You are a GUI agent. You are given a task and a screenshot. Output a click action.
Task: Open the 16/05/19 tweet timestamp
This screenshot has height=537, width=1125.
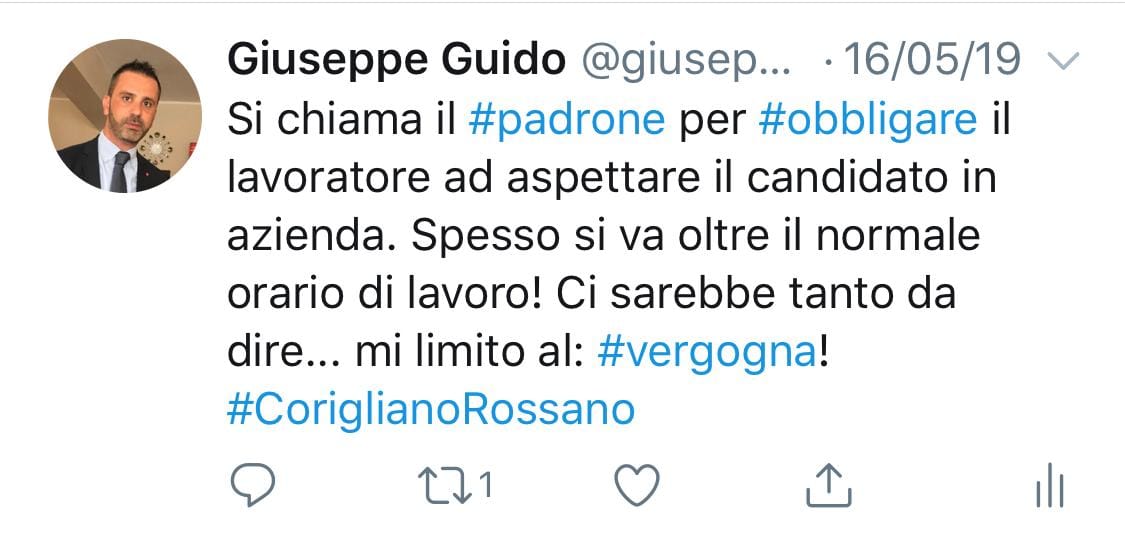pyautogui.click(x=933, y=60)
